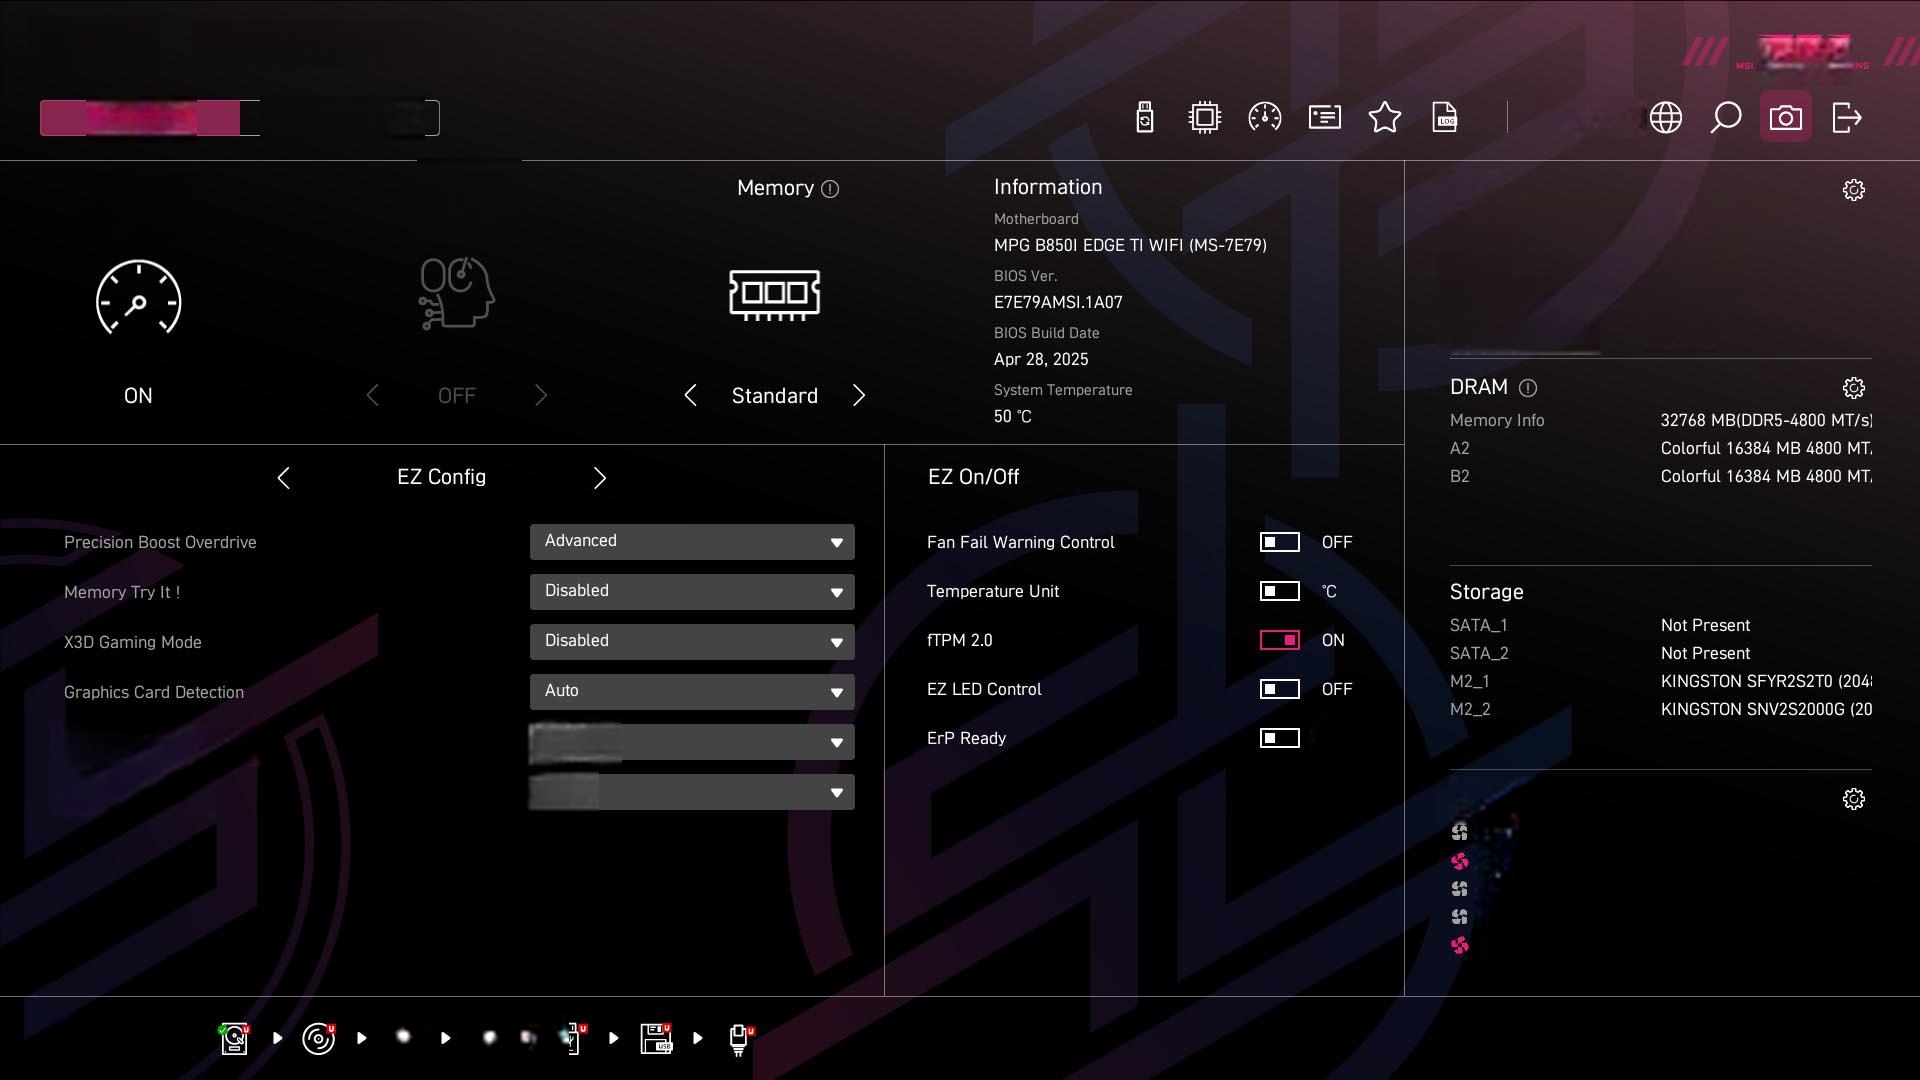Click the card-with-text icon left of the star

pos(1325,117)
